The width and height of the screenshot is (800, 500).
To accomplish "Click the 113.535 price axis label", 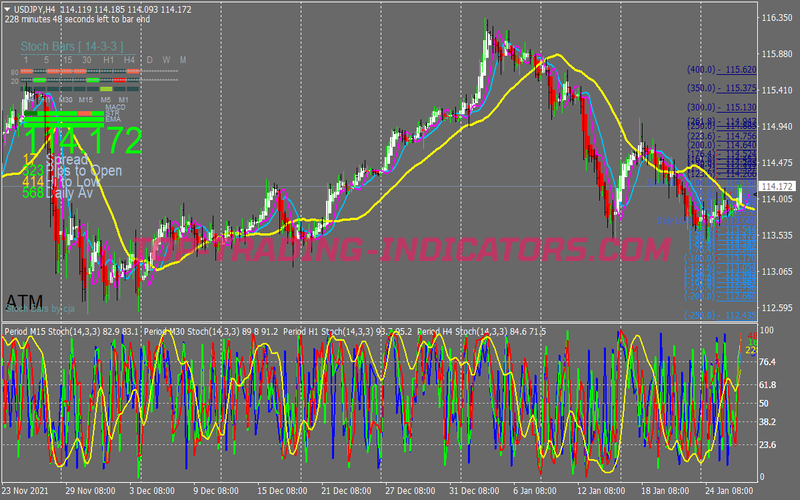I will pyautogui.click(x=777, y=235).
